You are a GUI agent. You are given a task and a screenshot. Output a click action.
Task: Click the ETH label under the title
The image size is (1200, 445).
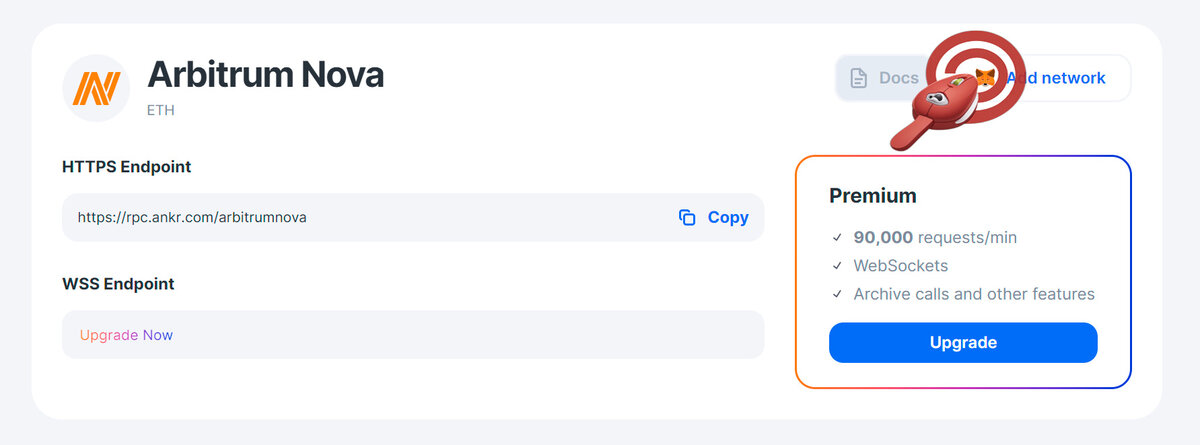tap(160, 110)
